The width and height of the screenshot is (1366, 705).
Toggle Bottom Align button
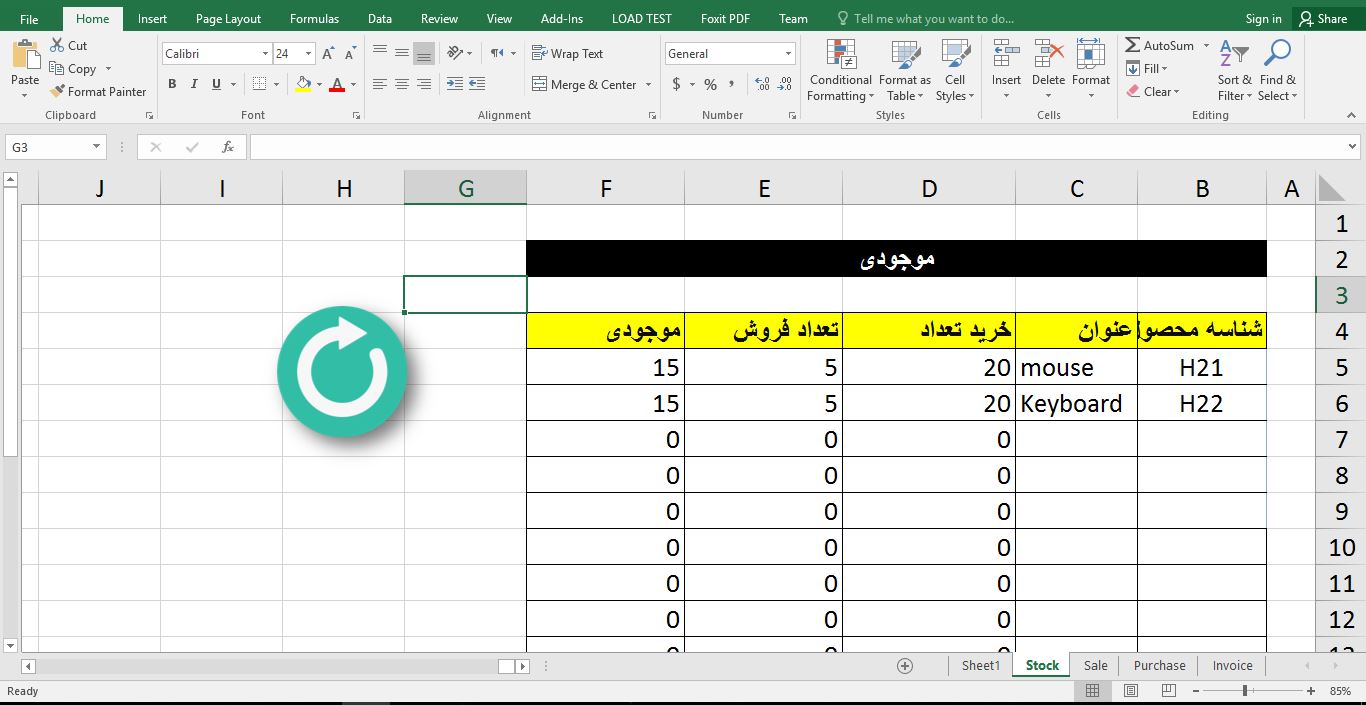click(424, 53)
